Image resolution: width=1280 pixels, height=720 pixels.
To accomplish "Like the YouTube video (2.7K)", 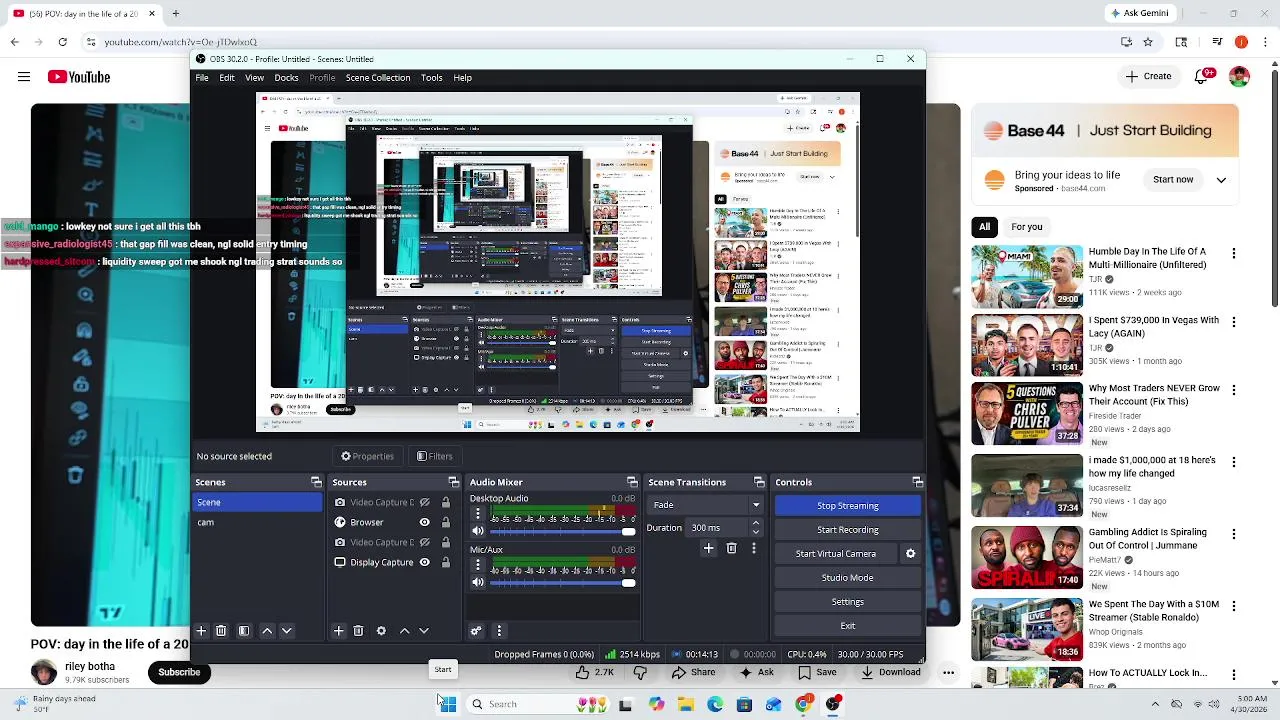I will [596, 672].
